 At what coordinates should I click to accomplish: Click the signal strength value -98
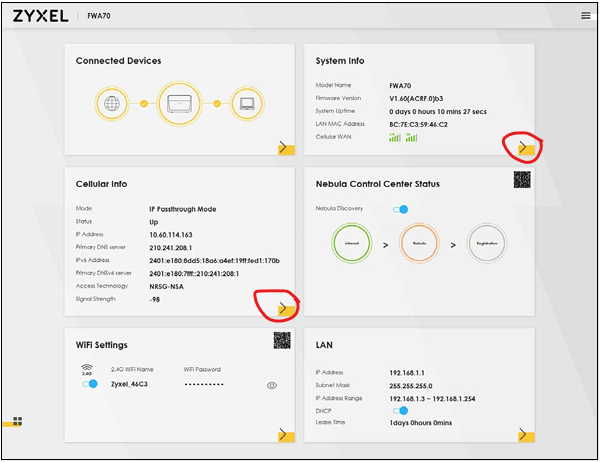155,299
